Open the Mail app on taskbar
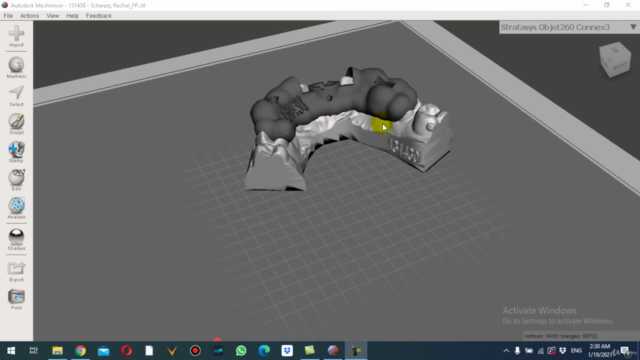 coord(103,351)
